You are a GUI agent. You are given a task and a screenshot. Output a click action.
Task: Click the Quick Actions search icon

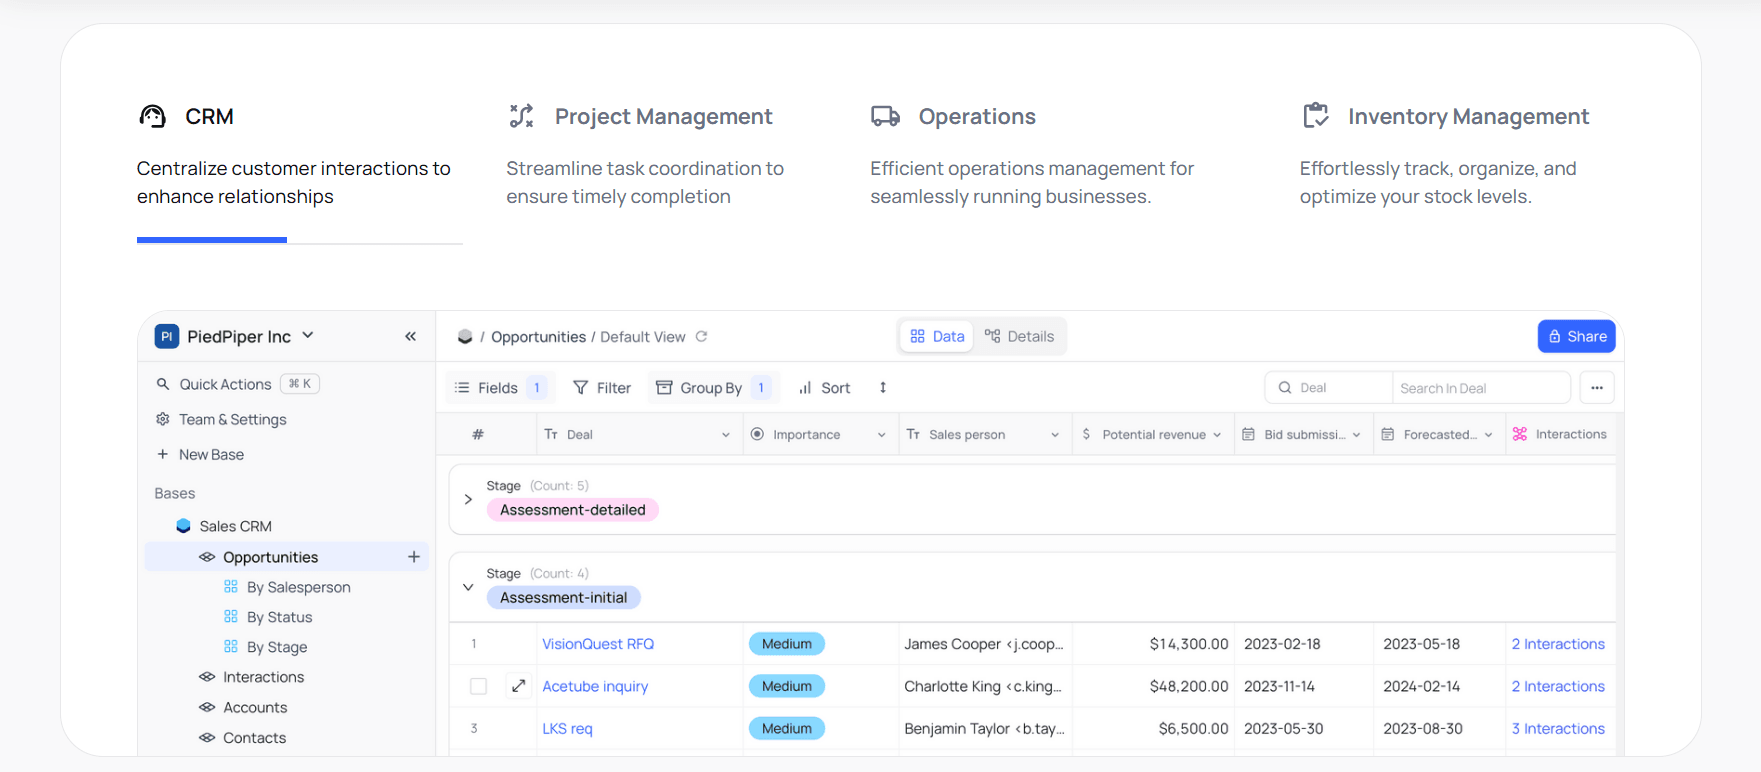click(163, 384)
